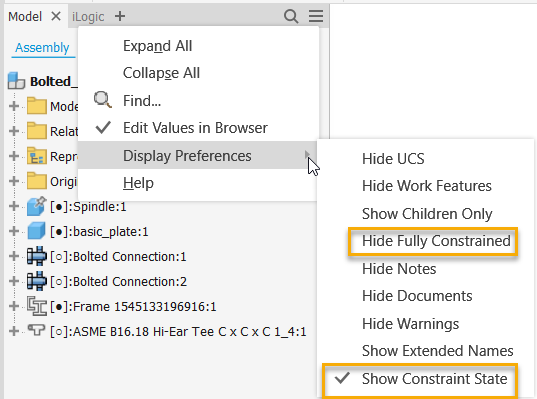Click the Frame 1545133196916:1 frame icon

pos(36,306)
